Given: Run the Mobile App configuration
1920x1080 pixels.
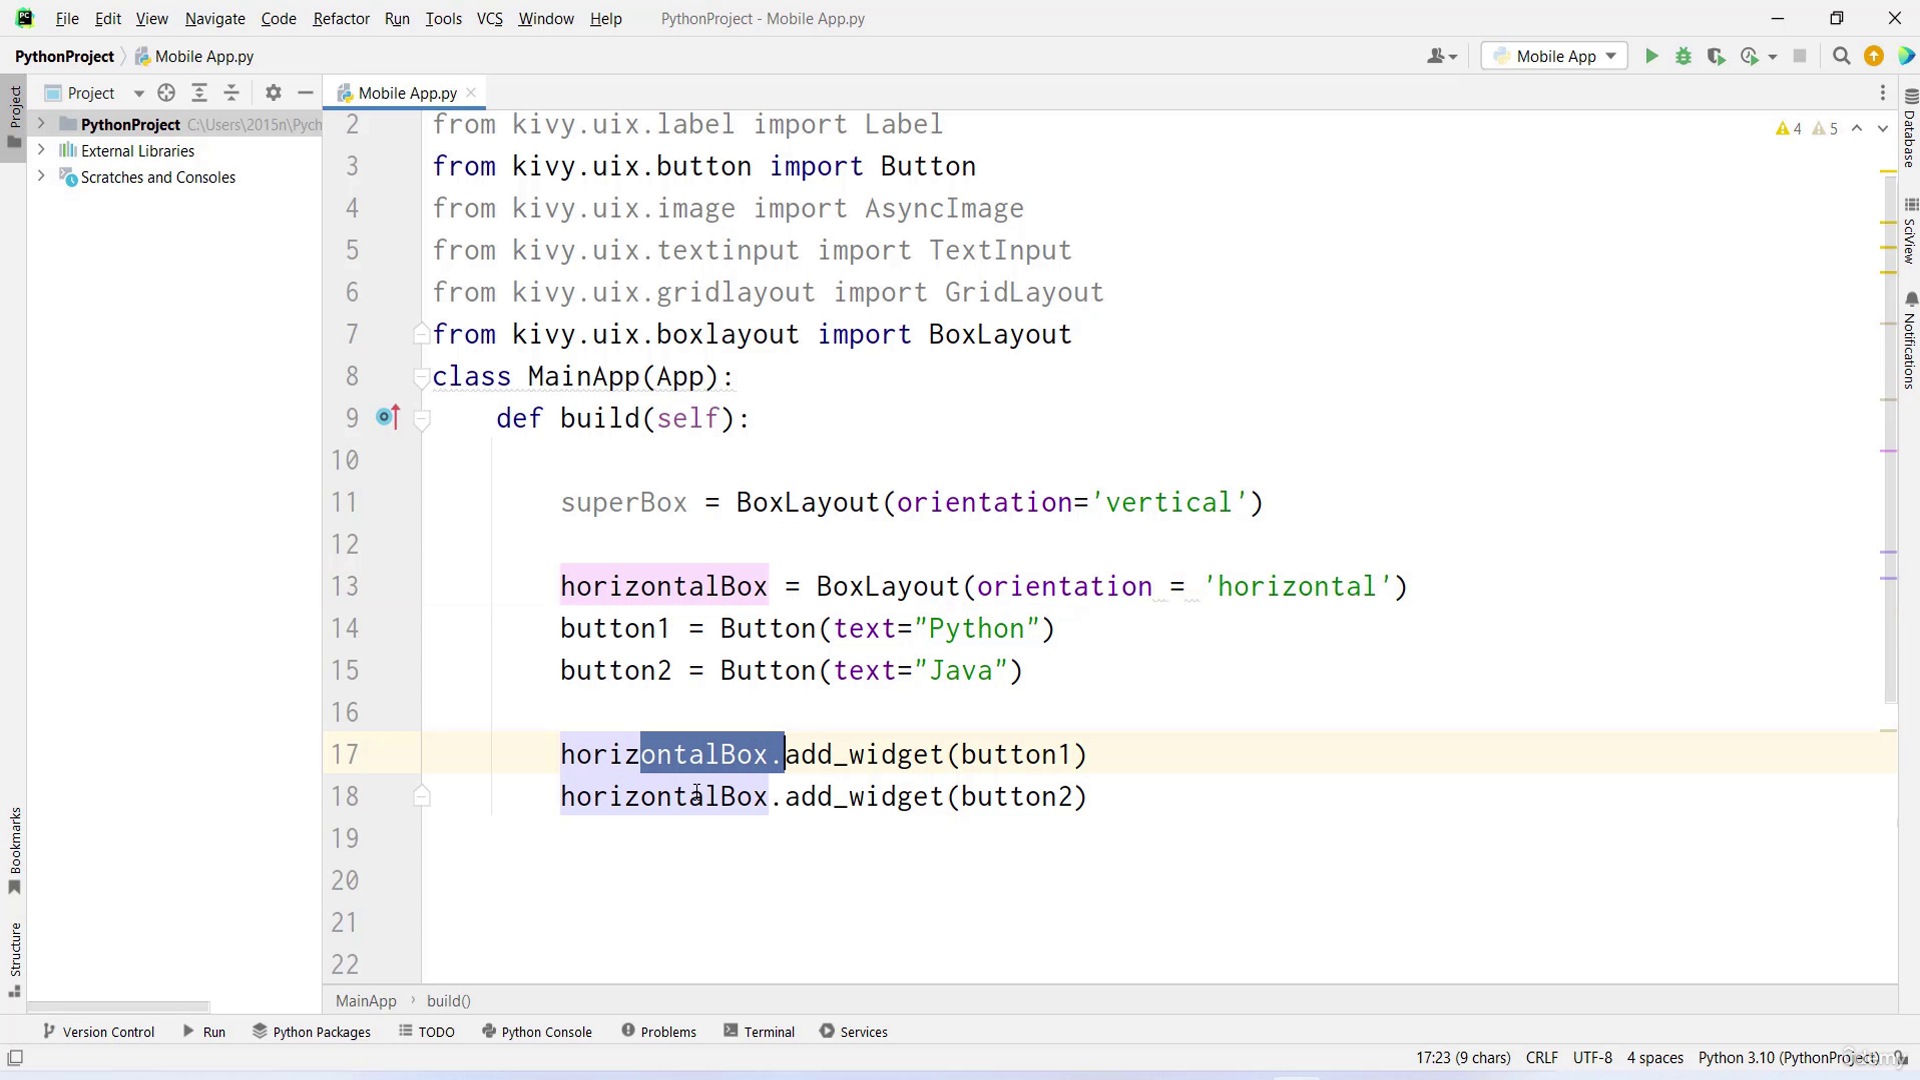Looking at the screenshot, I should click(1651, 56).
